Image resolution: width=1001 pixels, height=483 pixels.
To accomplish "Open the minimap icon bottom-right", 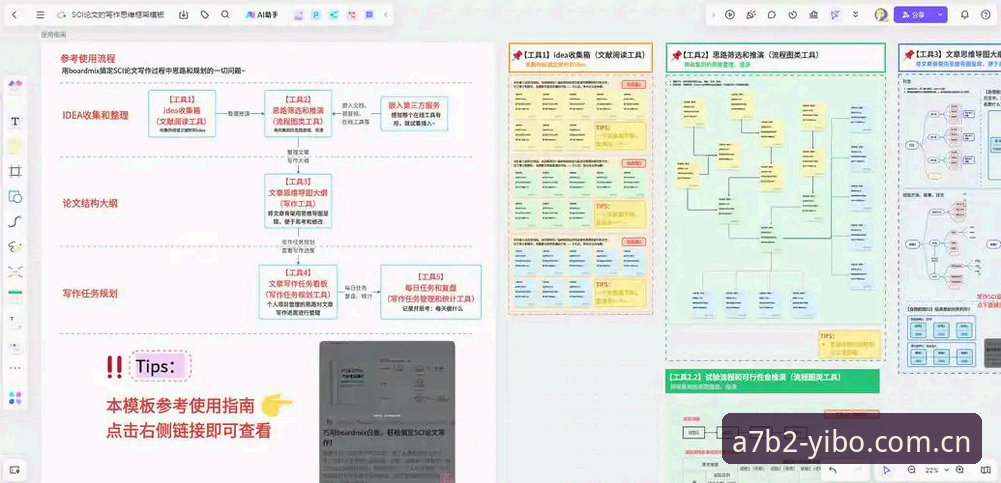I will click(x=985, y=470).
